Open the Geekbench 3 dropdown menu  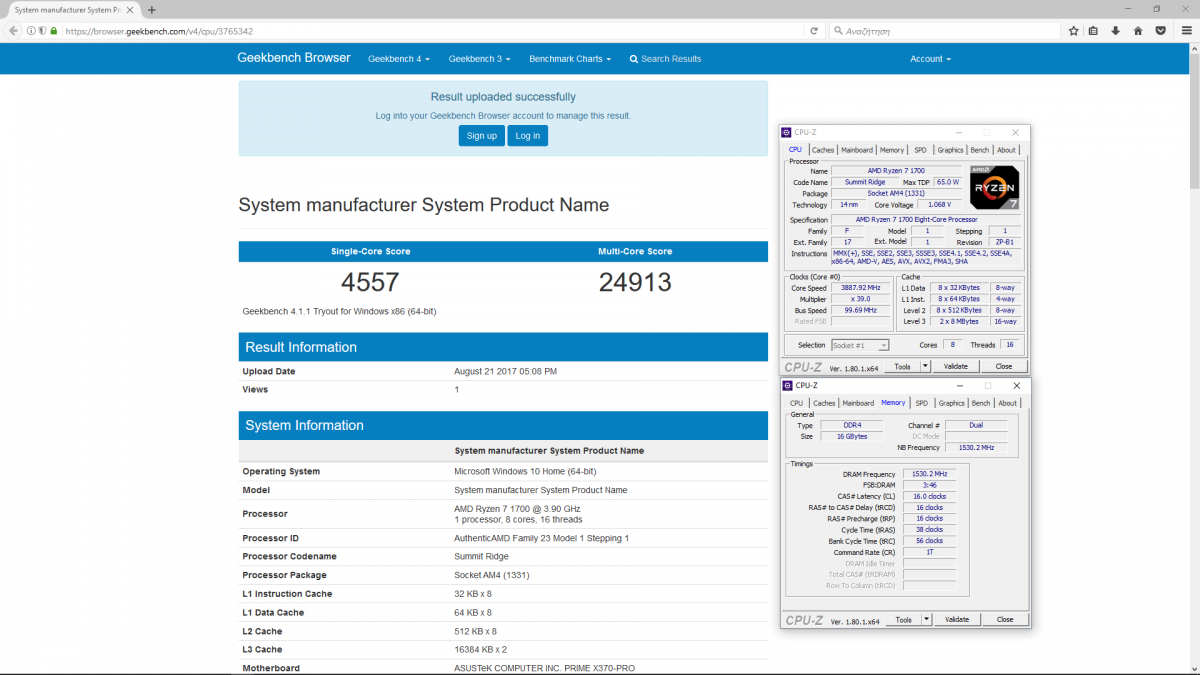[479, 59]
